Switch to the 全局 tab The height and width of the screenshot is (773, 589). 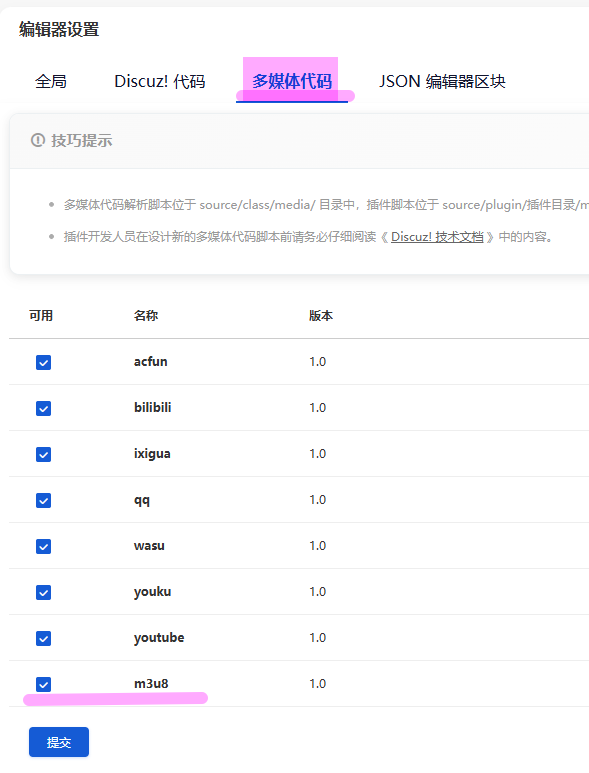(x=51, y=81)
